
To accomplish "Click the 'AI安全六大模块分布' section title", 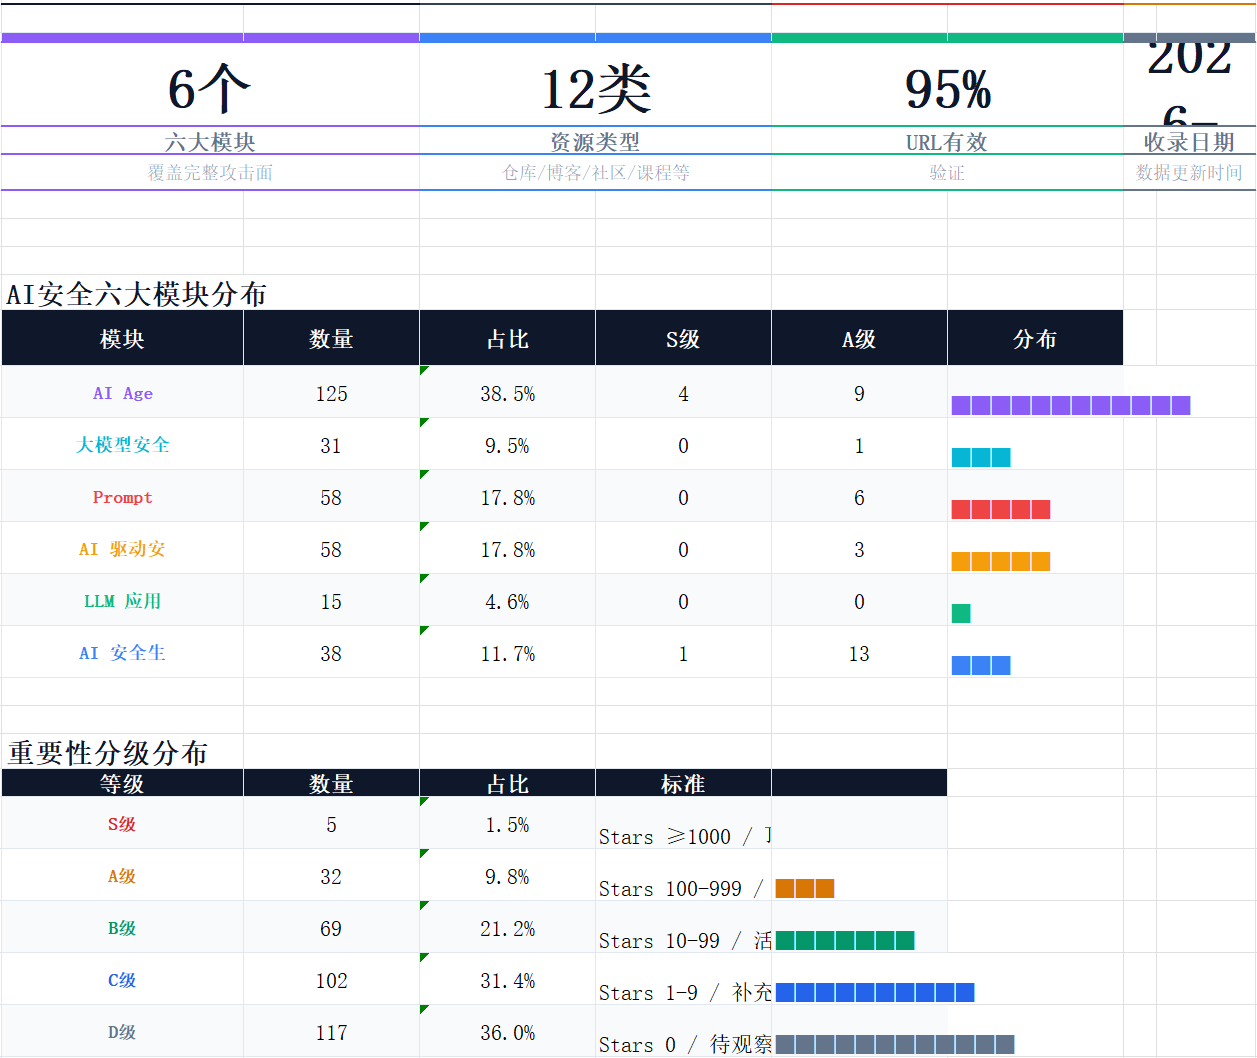I will click(x=137, y=294).
